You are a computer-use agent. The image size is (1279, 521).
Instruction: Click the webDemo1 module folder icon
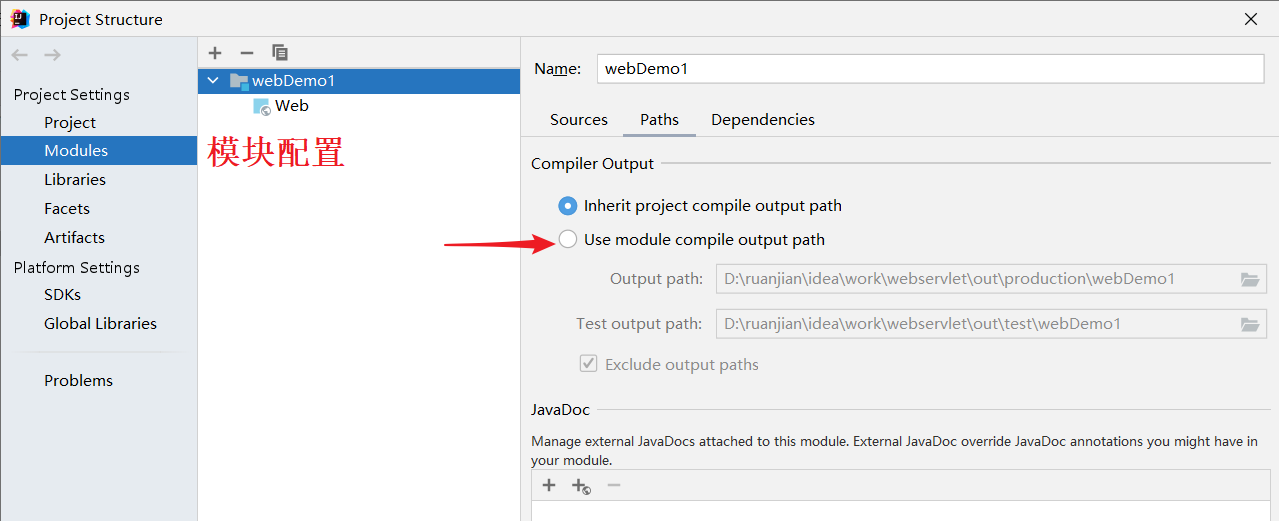[239, 81]
